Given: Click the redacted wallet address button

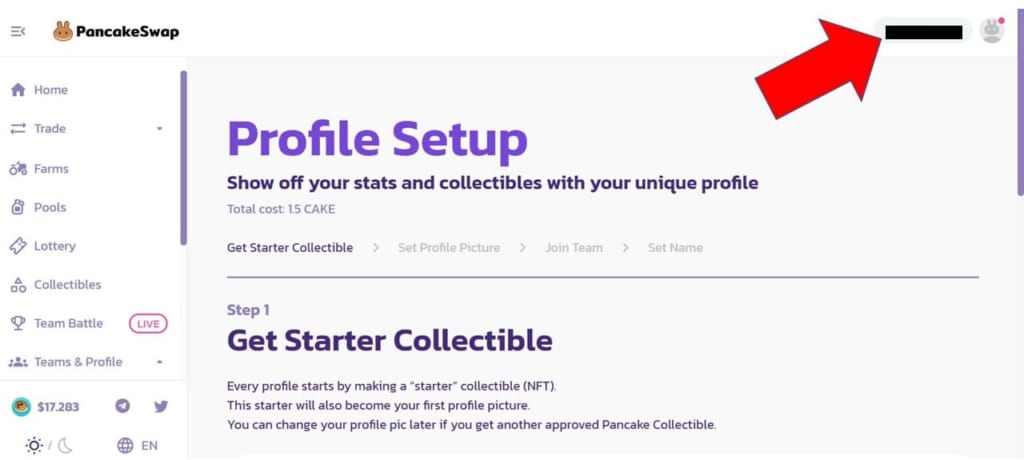Looking at the screenshot, I should 923,31.
